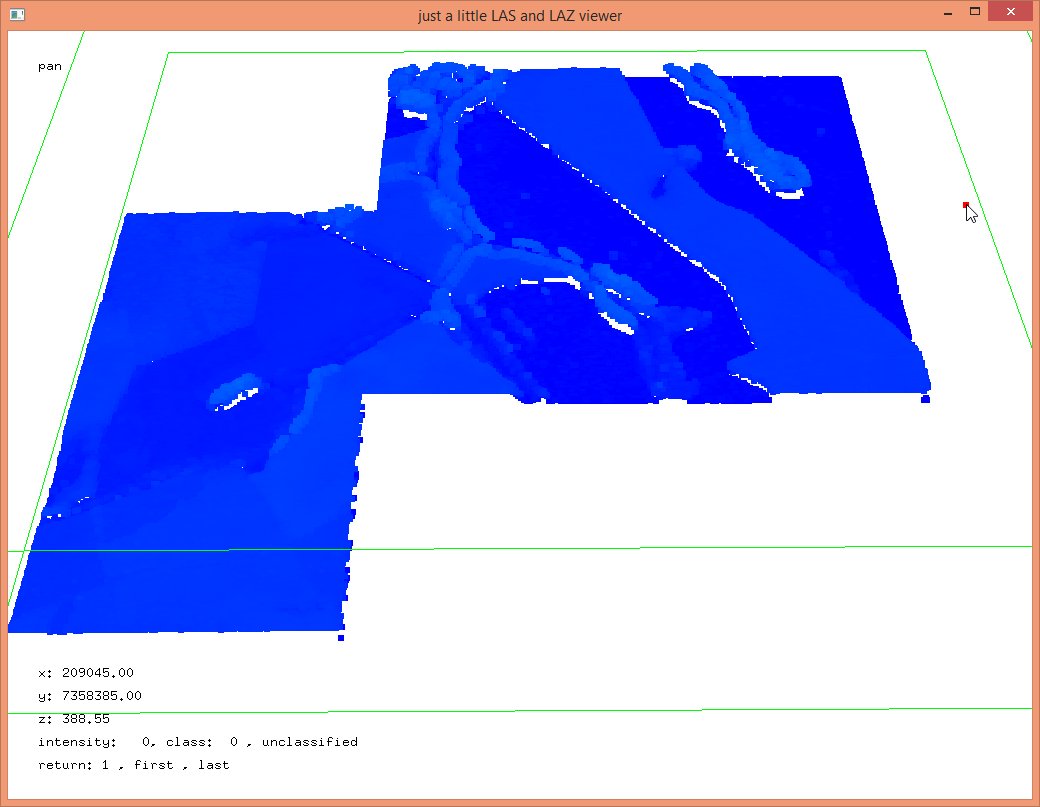The height and width of the screenshot is (807, 1040).
Task: Click the "pan" mode label
Action: (49, 66)
